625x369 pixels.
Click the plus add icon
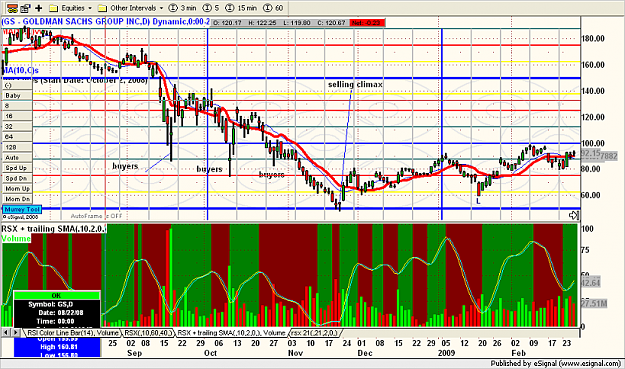pyautogui.click(x=39, y=8)
